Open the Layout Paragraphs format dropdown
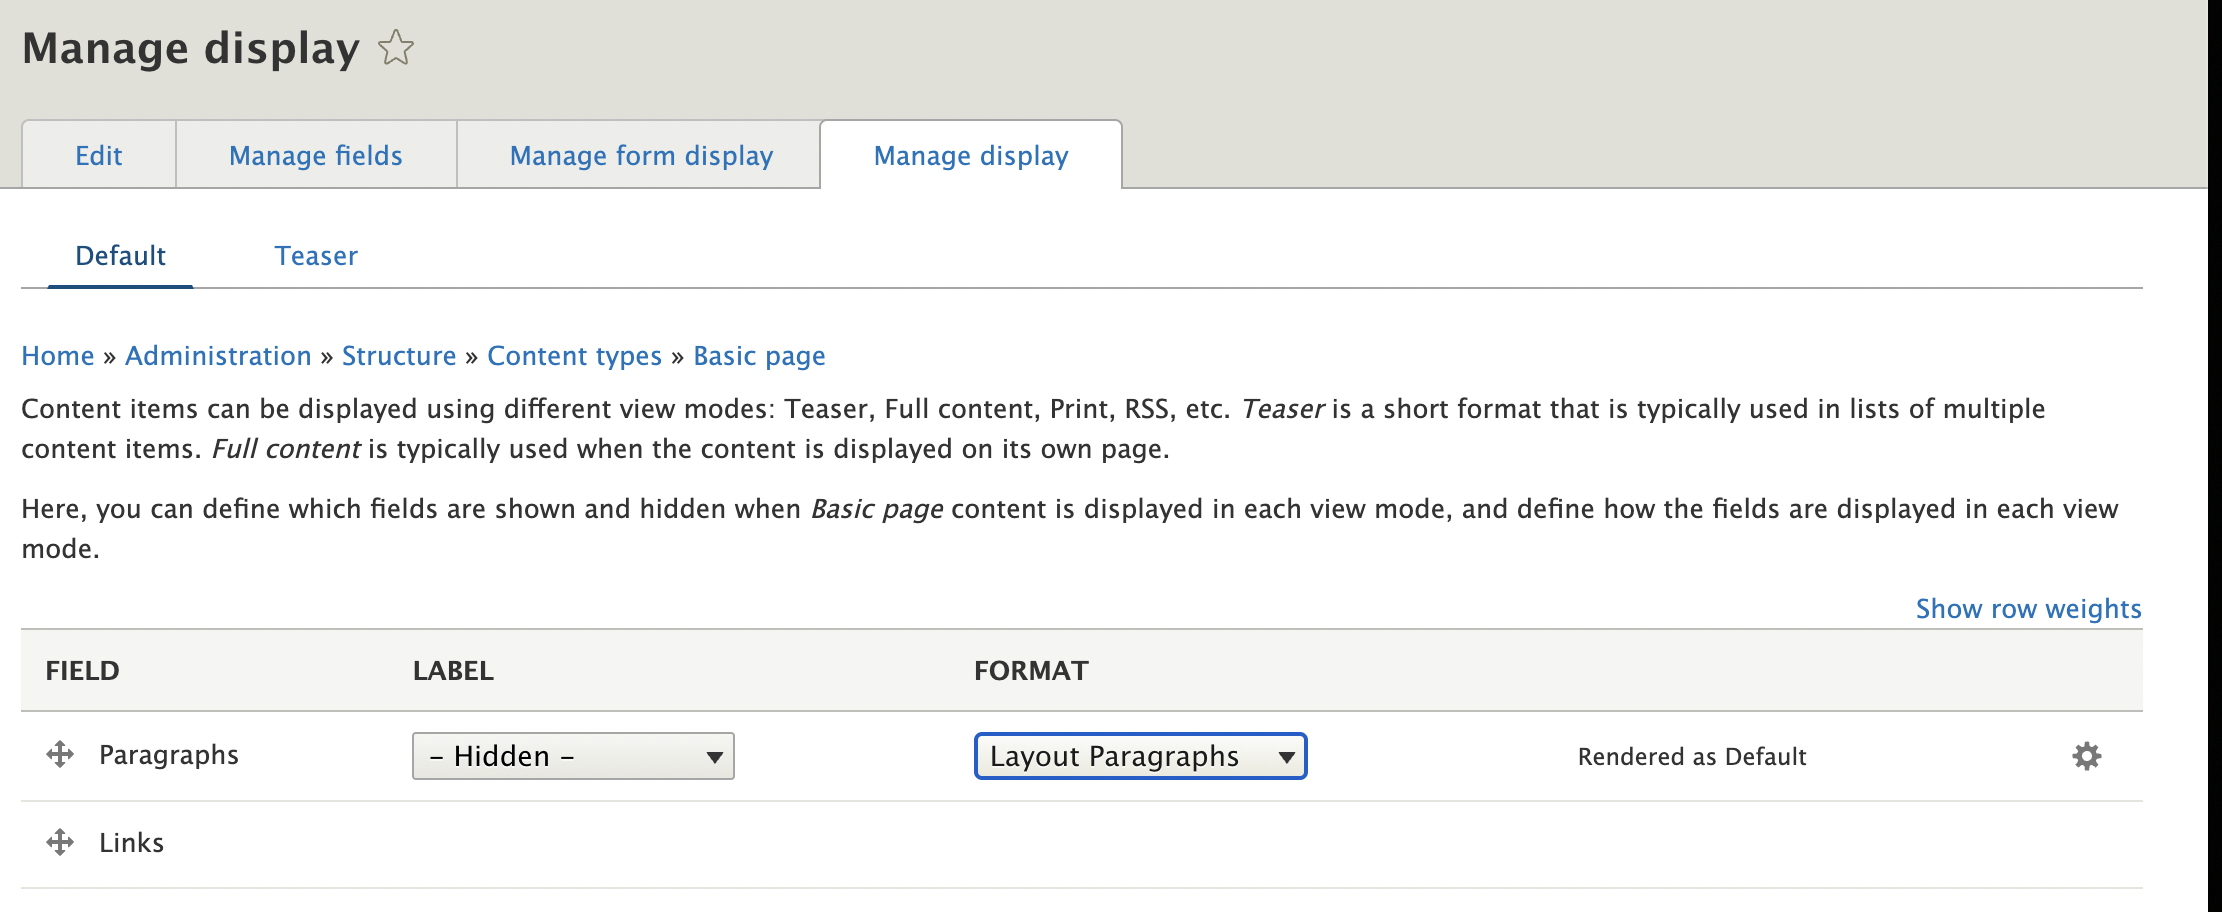The width and height of the screenshot is (2222, 912). point(1139,757)
